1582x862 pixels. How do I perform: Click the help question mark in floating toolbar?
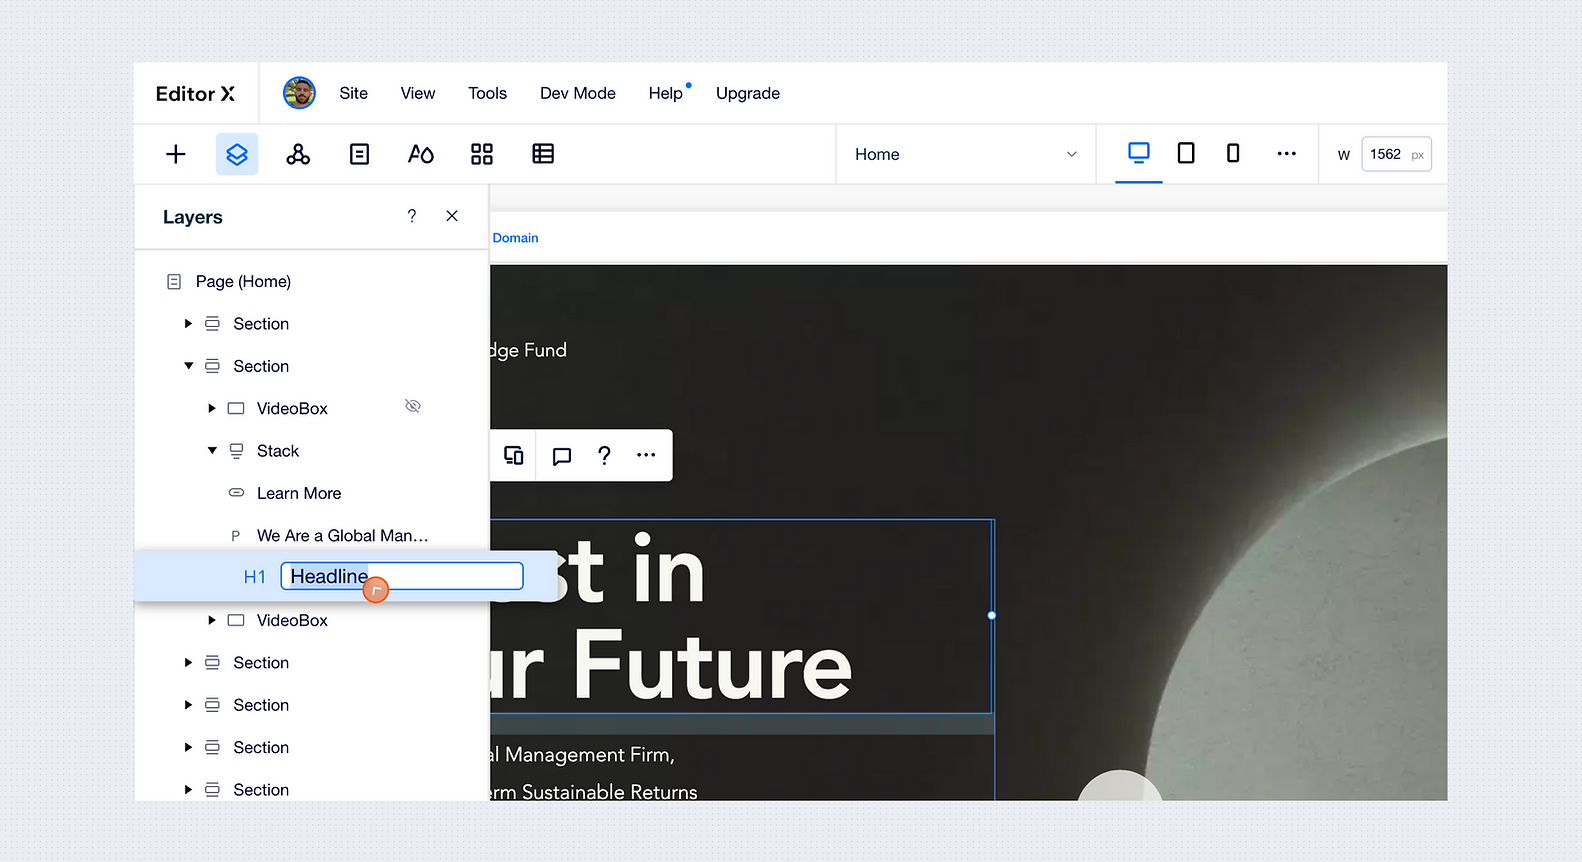(604, 455)
